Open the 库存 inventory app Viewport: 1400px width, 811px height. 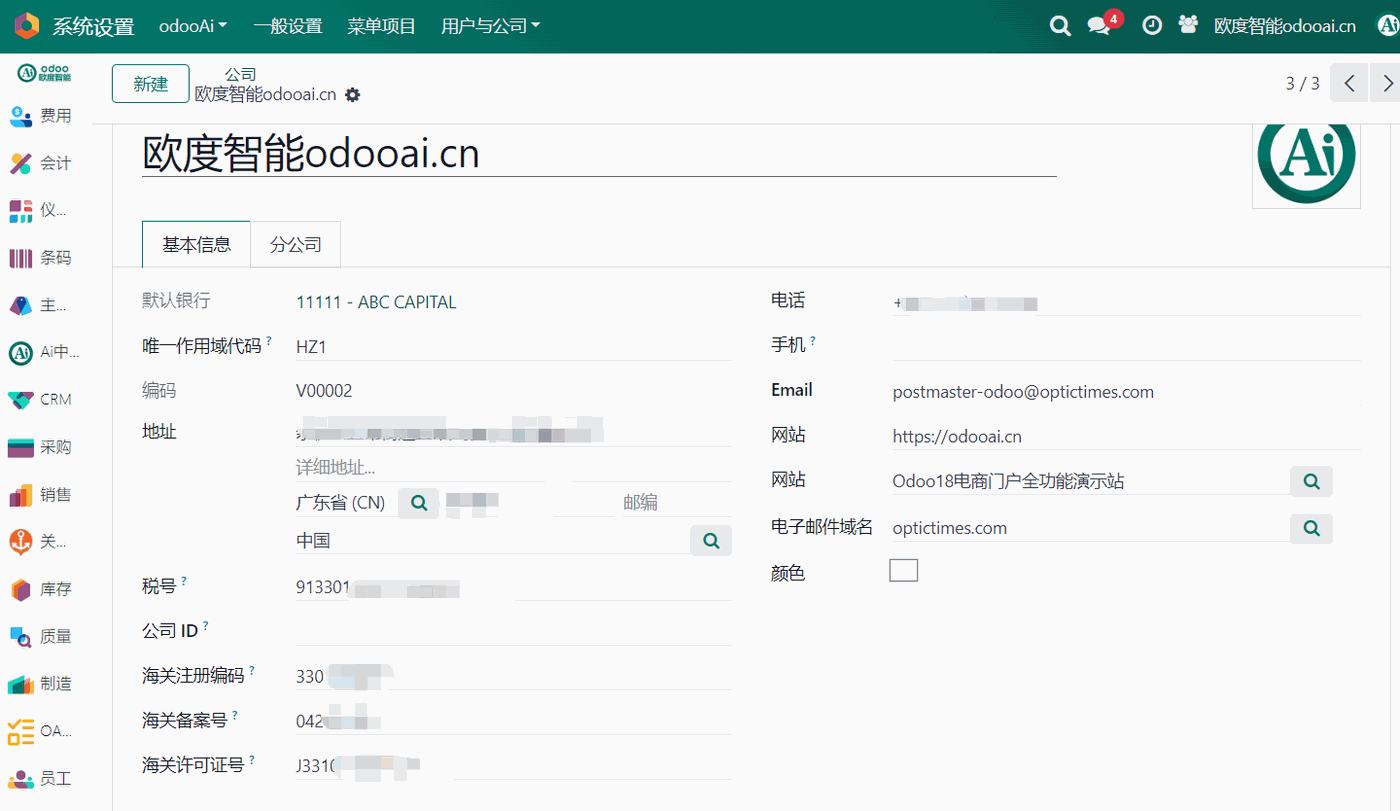(41, 589)
